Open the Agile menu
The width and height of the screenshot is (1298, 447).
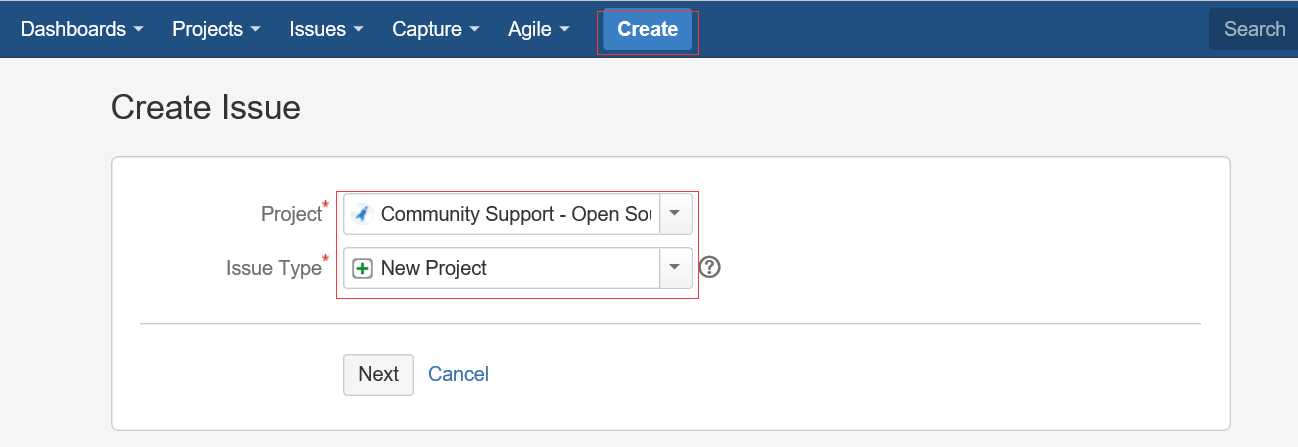coord(539,29)
